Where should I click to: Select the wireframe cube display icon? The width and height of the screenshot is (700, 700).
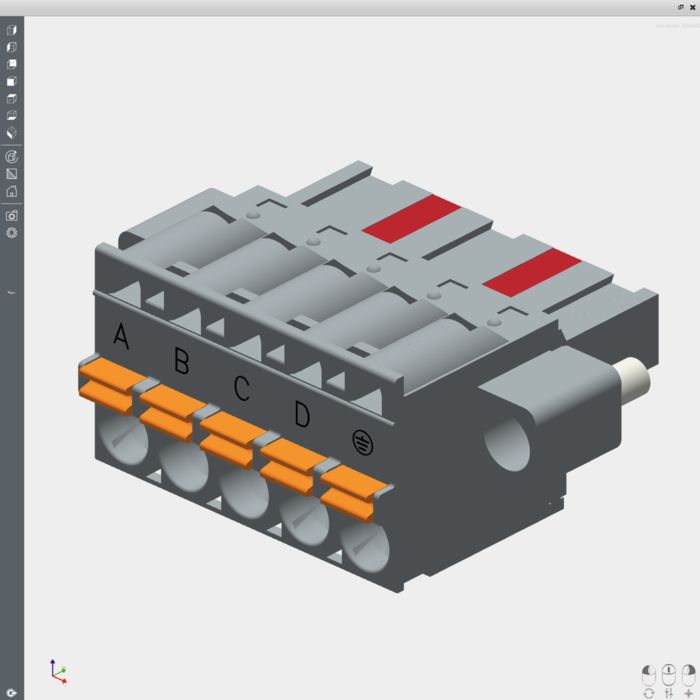point(12,99)
